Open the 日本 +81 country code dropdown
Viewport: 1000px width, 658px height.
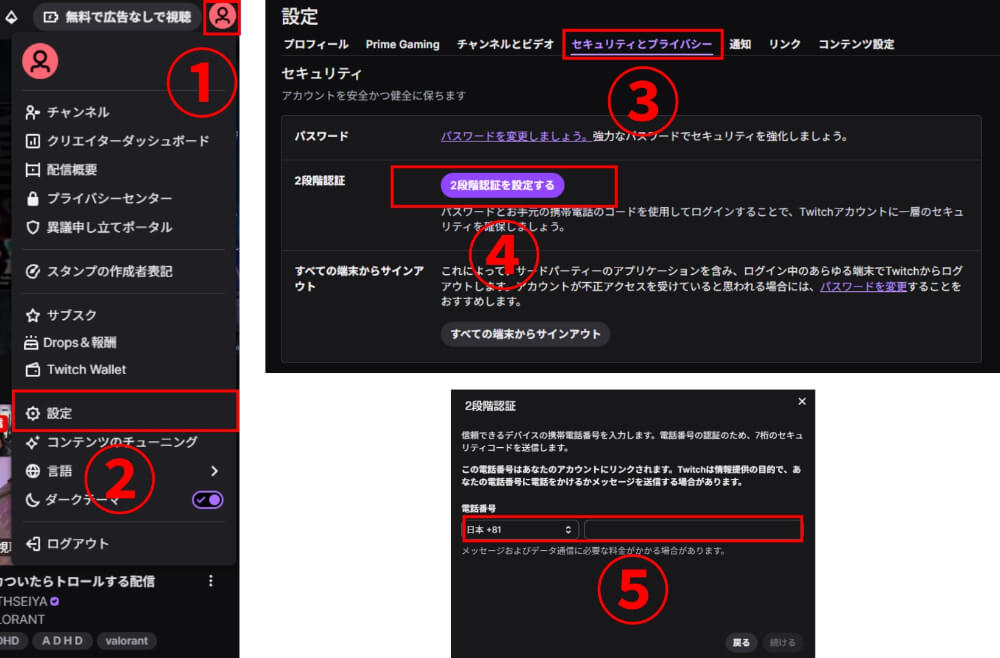[x=520, y=529]
